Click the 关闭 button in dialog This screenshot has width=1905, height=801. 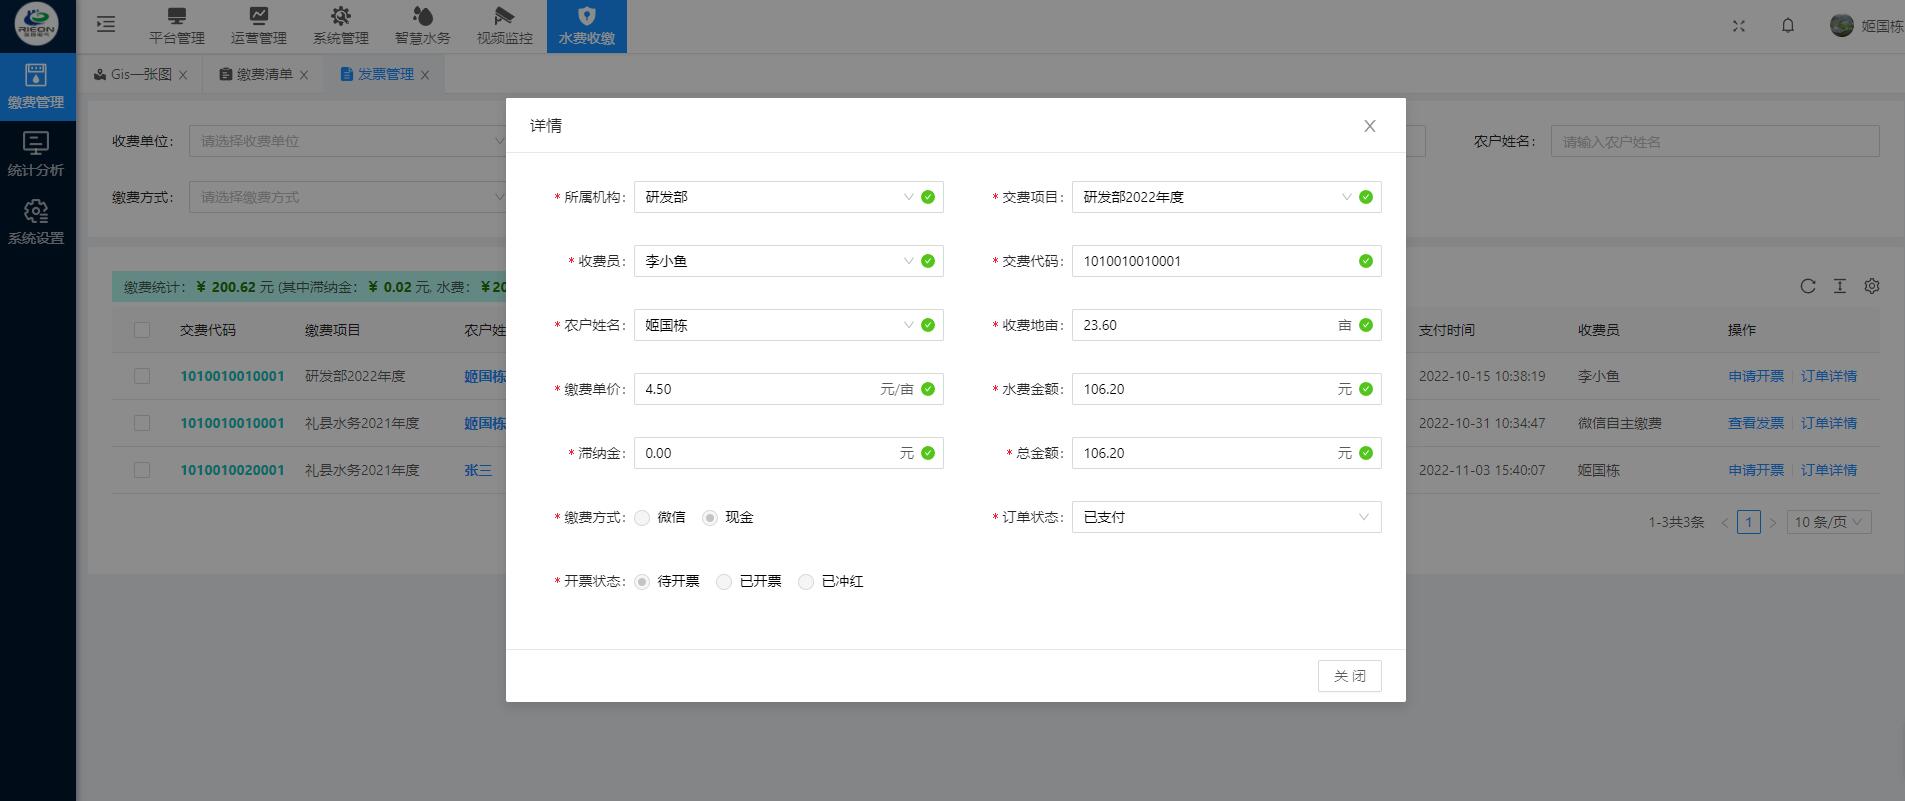1349,676
